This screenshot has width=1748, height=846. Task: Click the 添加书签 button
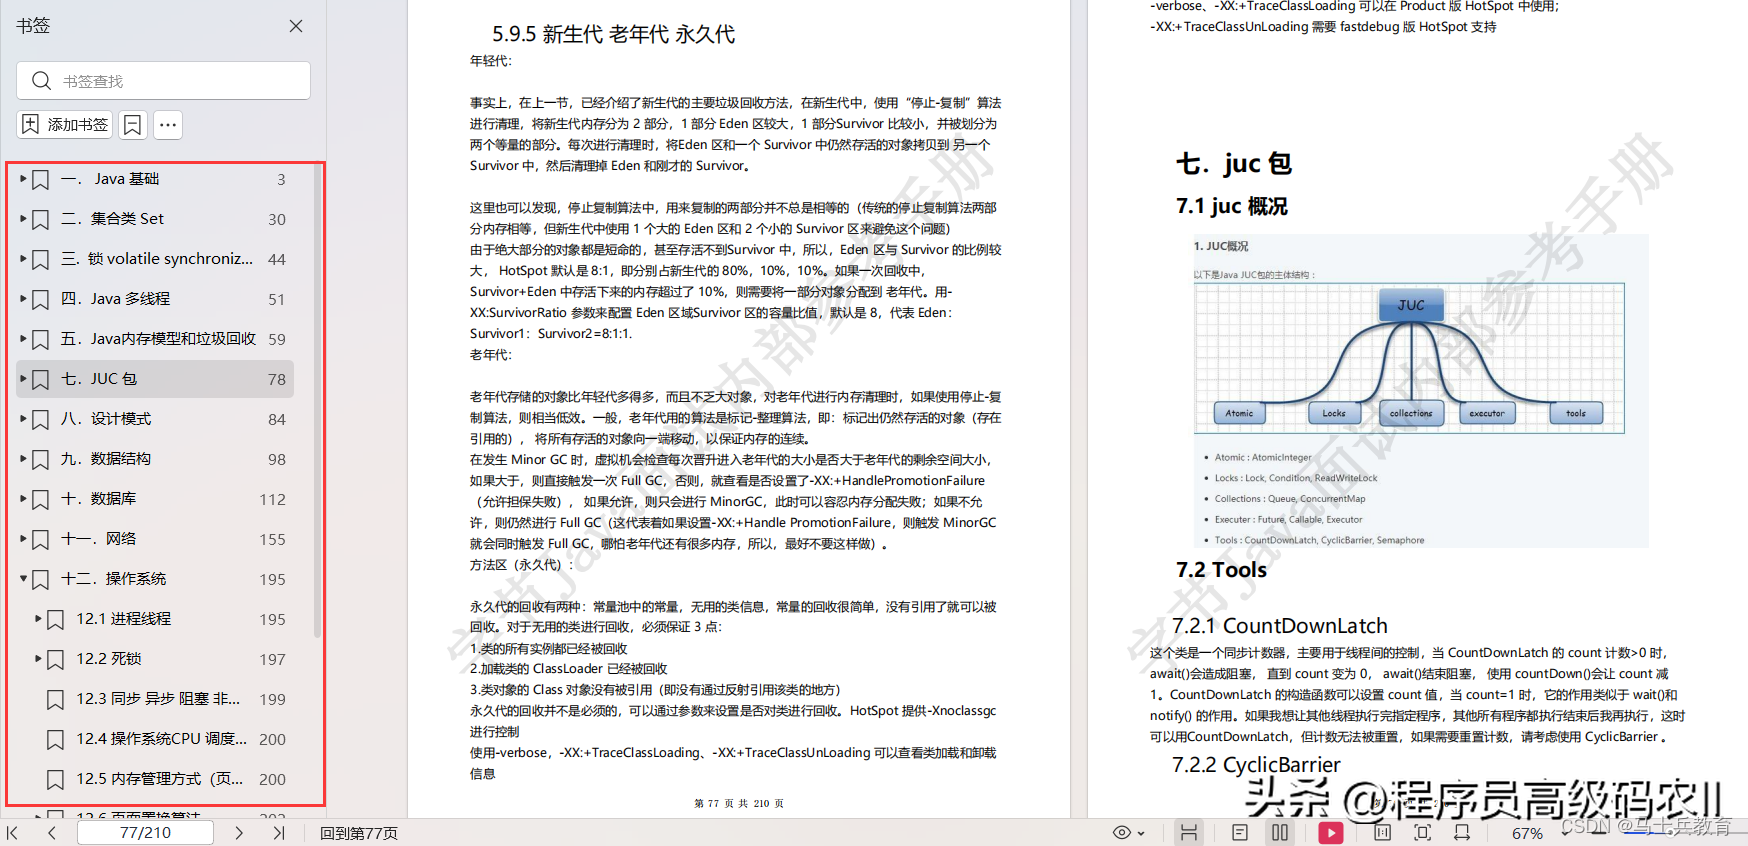point(65,125)
